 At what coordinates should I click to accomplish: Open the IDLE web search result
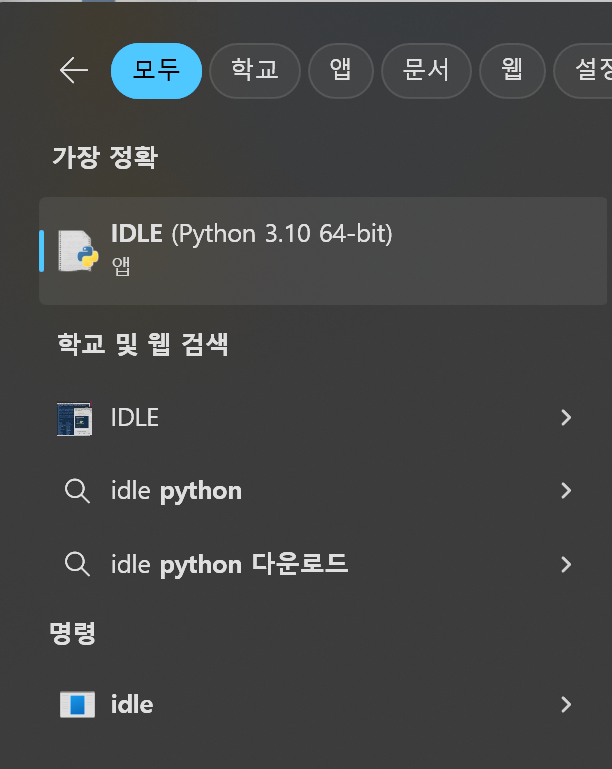coord(314,418)
